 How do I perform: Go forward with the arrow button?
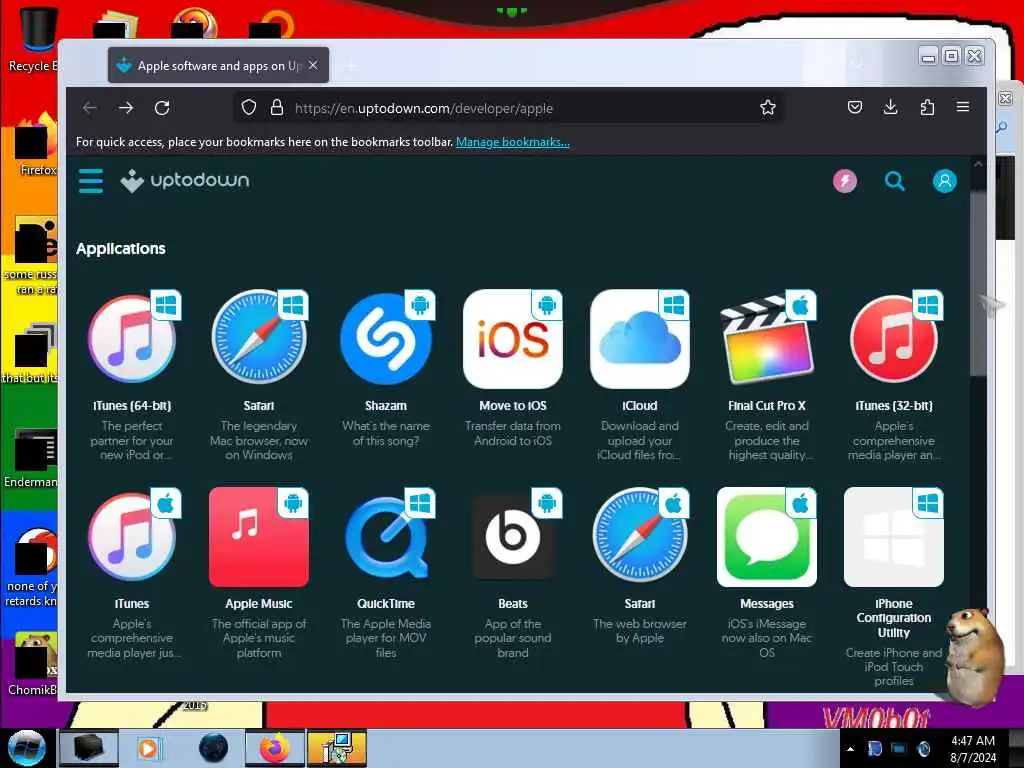click(x=126, y=108)
